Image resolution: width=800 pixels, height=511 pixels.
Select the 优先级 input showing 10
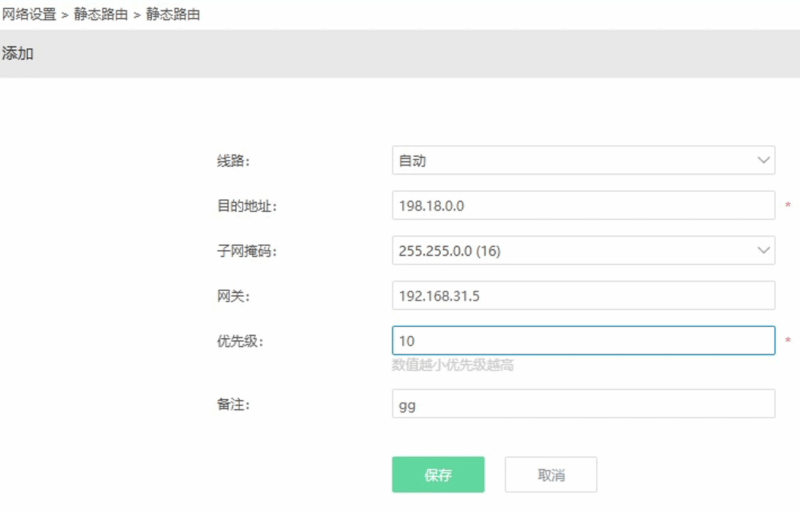tap(583, 340)
